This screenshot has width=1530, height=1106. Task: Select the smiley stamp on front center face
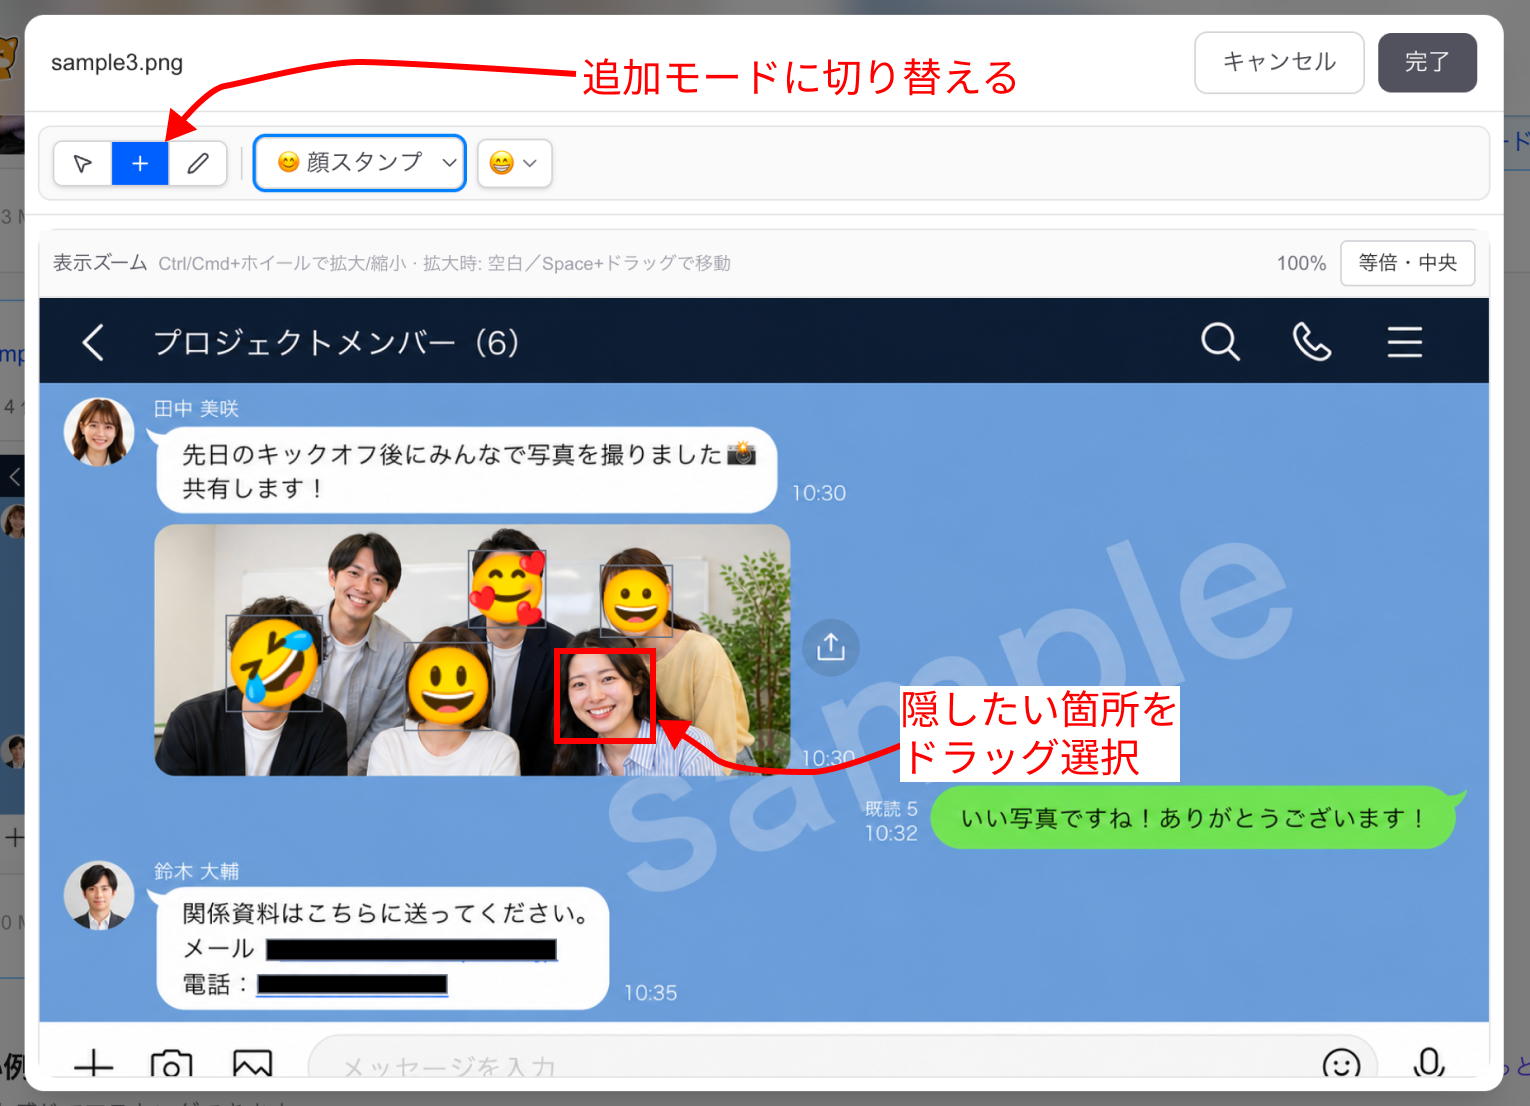[x=448, y=685]
